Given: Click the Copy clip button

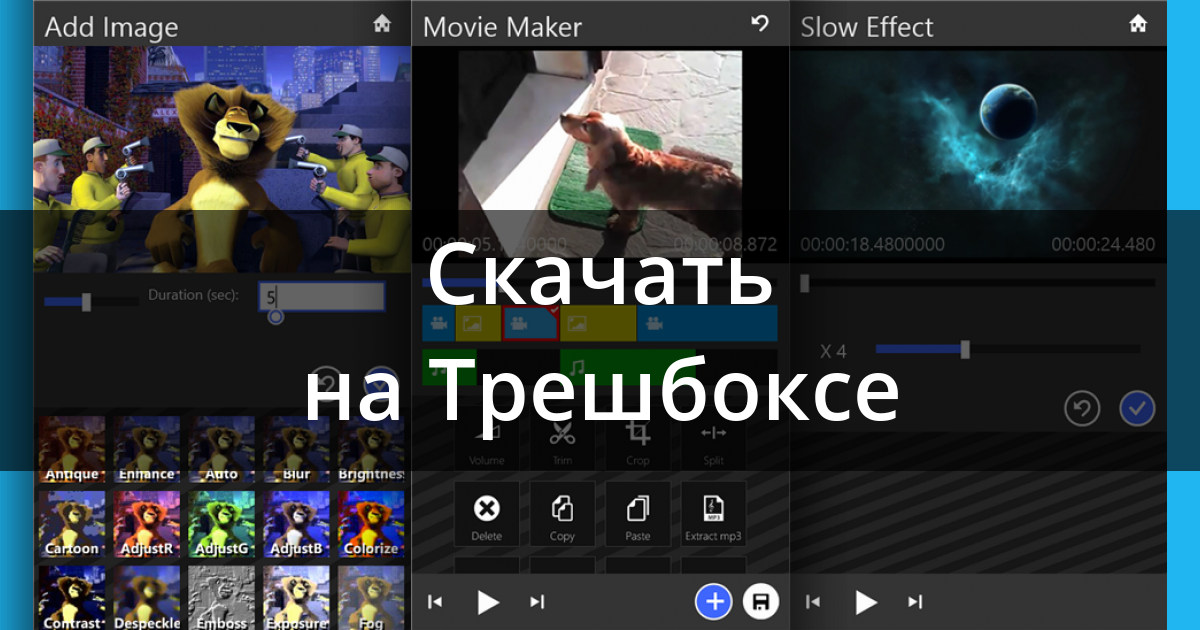Looking at the screenshot, I should (562, 515).
